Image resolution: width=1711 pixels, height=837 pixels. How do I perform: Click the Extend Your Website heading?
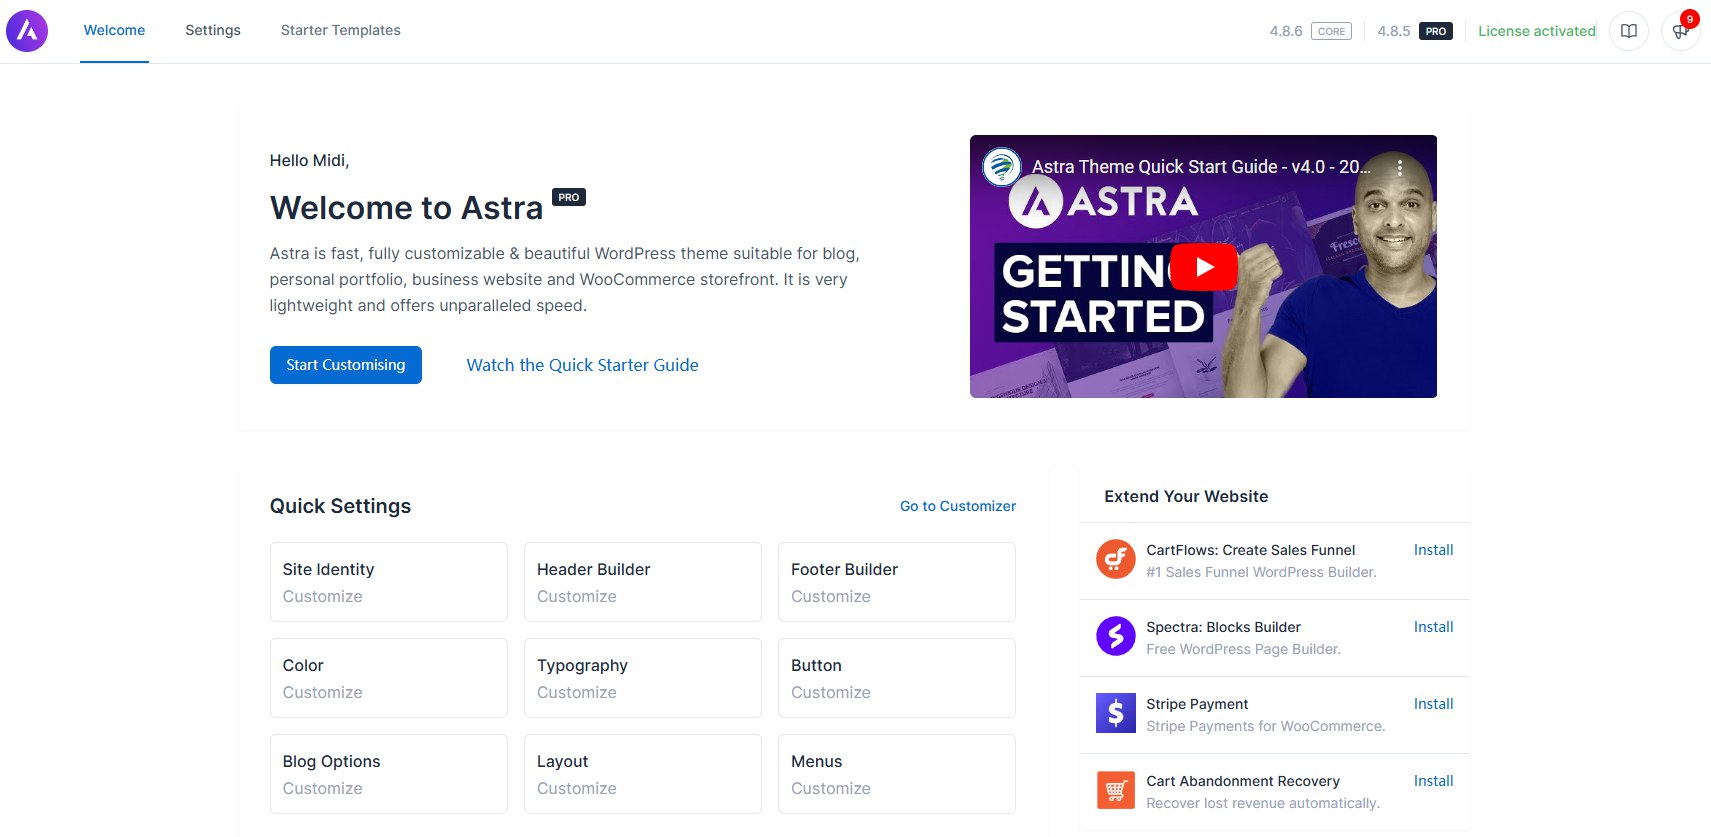(x=1186, y=496)
